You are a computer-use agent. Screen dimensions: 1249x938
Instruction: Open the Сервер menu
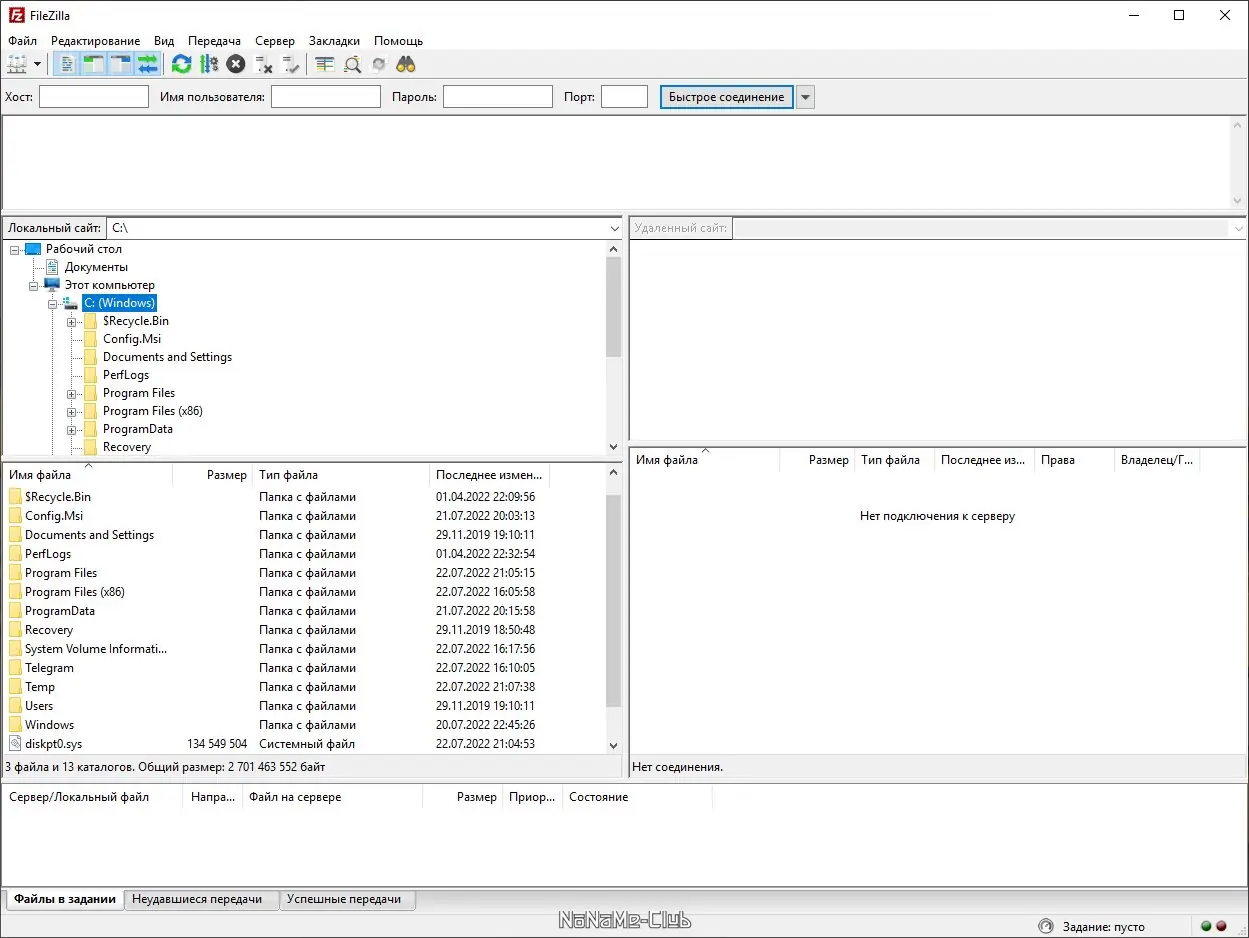pos(275,41)
